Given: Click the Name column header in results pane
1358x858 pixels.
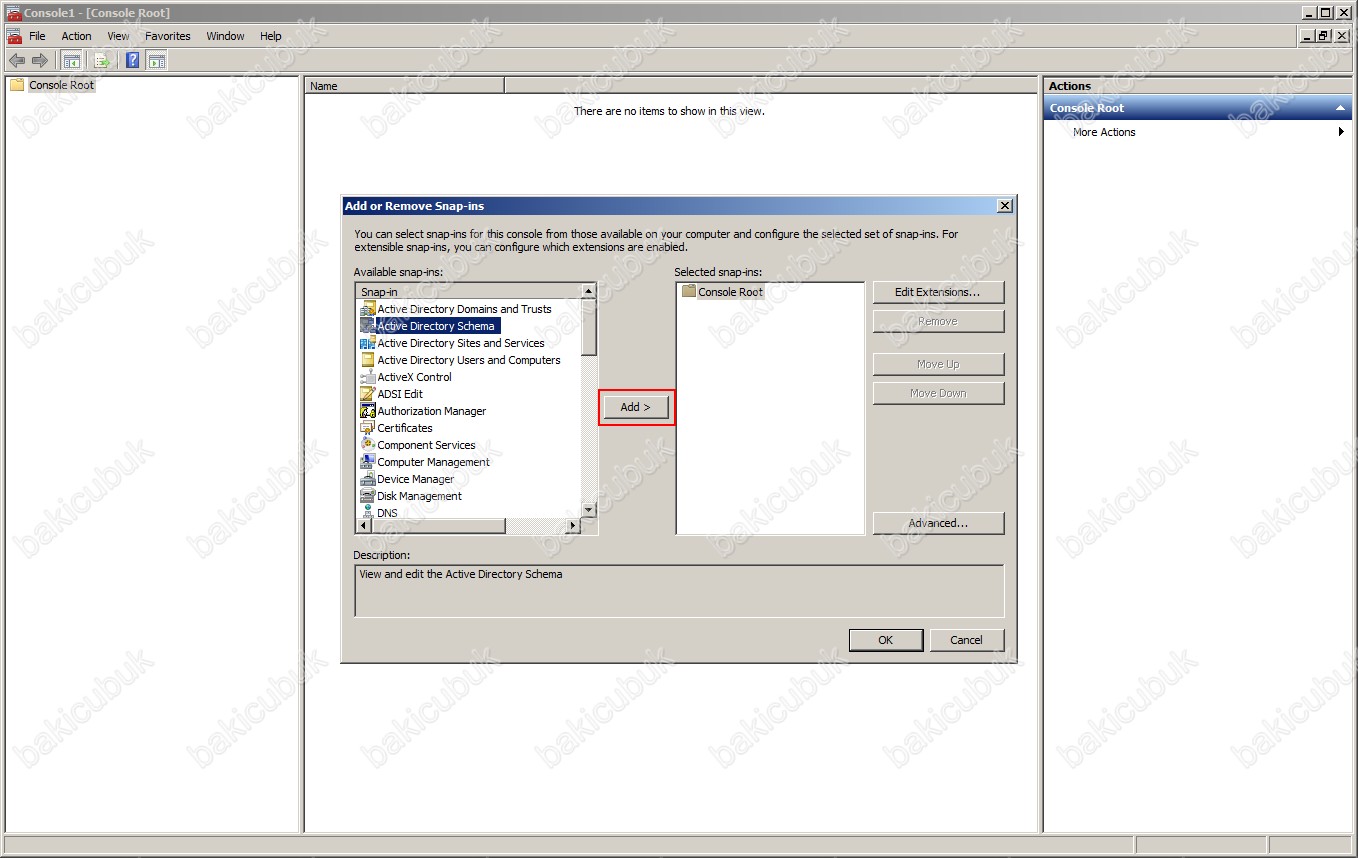Looking at the screenshot, I should click(x=404, y=86).
